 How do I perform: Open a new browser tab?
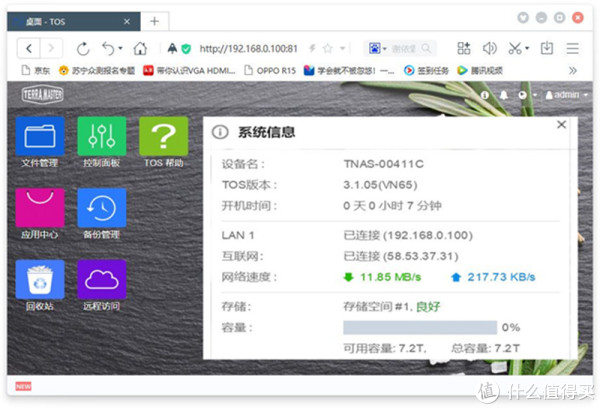(154, 20)
